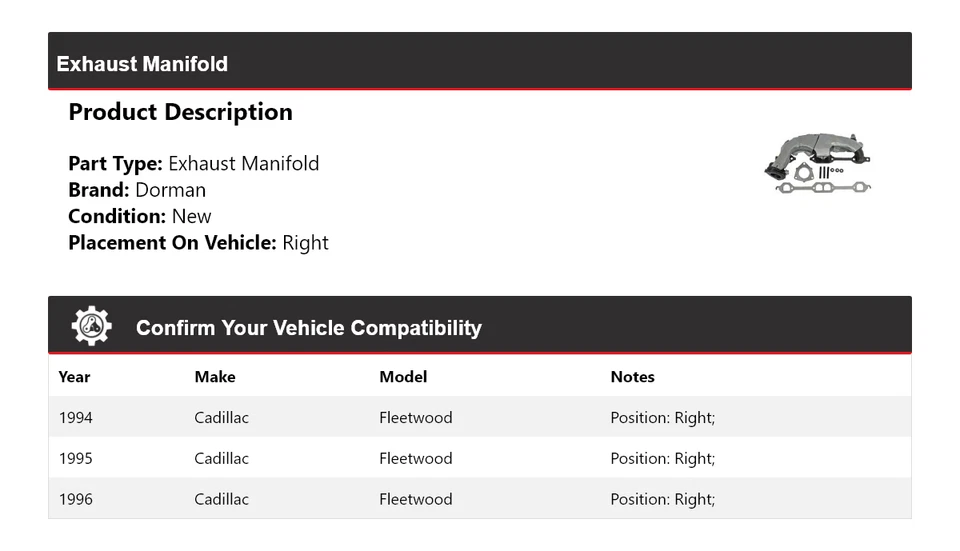
Task: Select the Product Description heading
Action: point(180,112)
